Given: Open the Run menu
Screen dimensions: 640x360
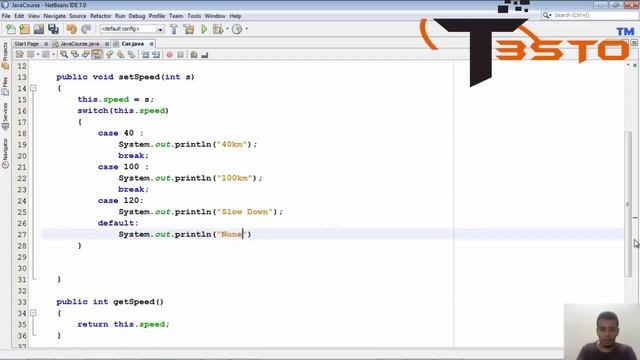Looking at the screenshot, I should 120,16.
